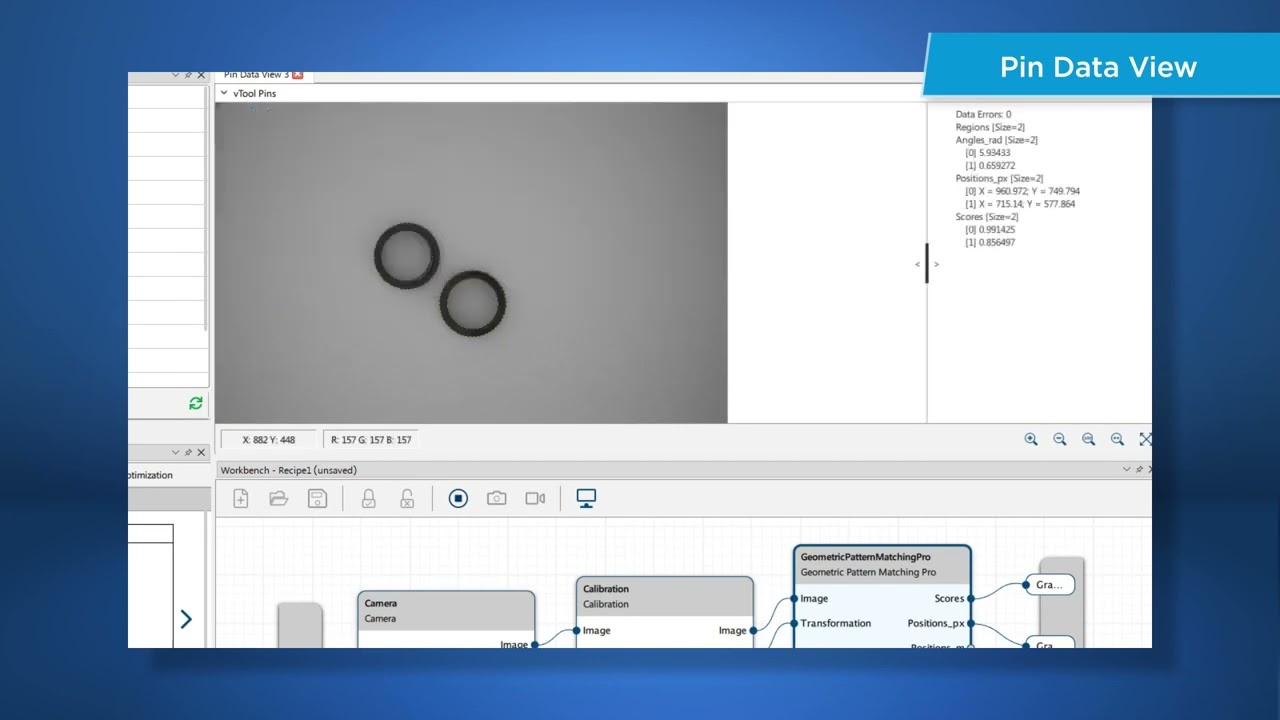
Task: Click the upper-left ring in camera image
Action: click(x=407, y=256)
